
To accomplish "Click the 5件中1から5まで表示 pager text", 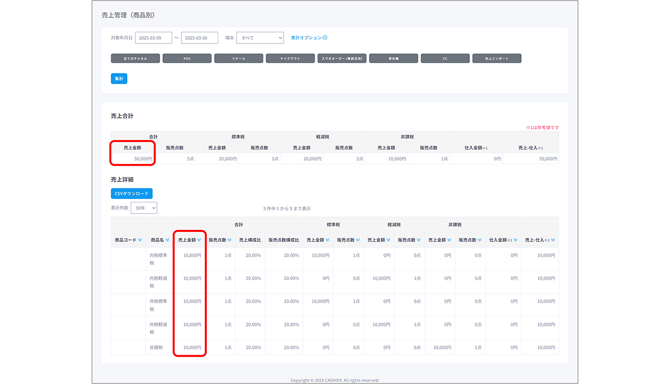I will 287,208.
